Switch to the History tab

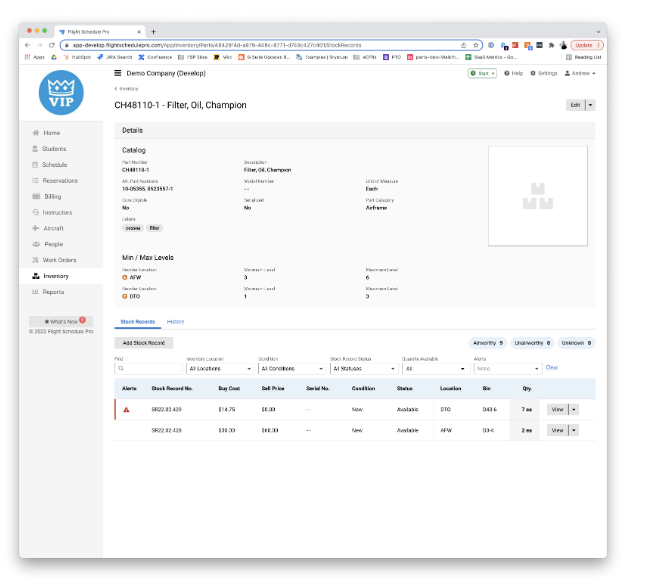tap(175, 322)
